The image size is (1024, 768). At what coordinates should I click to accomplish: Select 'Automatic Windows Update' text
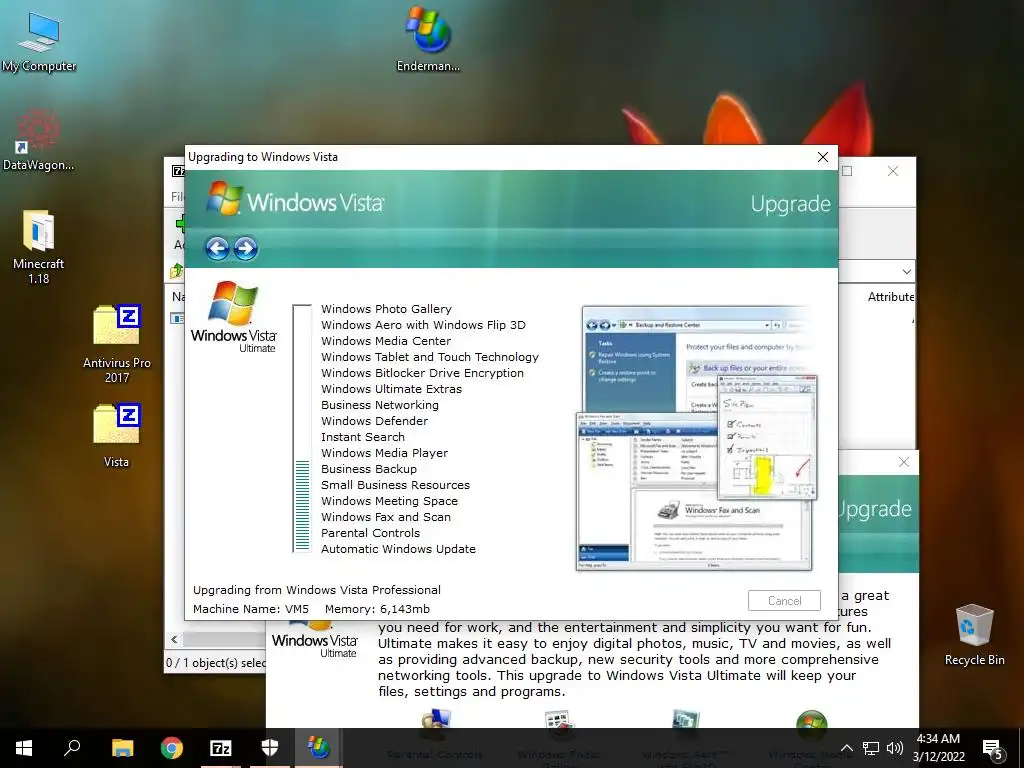[x=398, y=549]
